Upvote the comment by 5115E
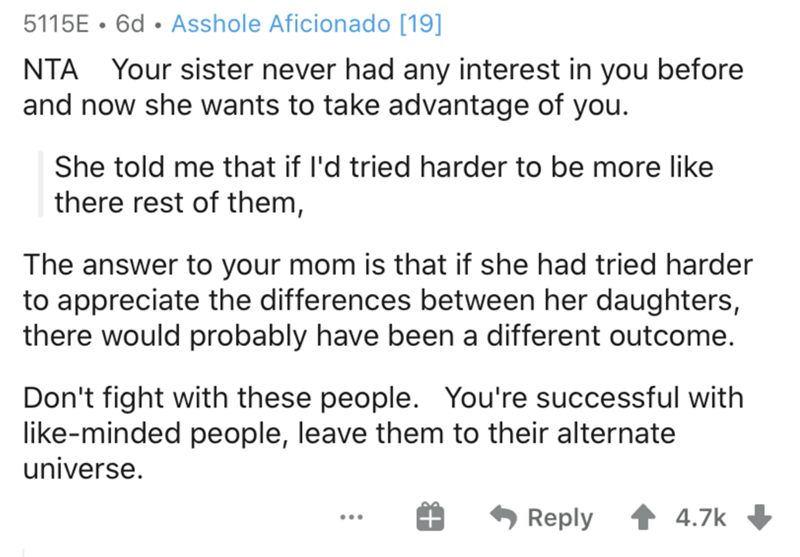800x557 pixels. click(643, 517)
